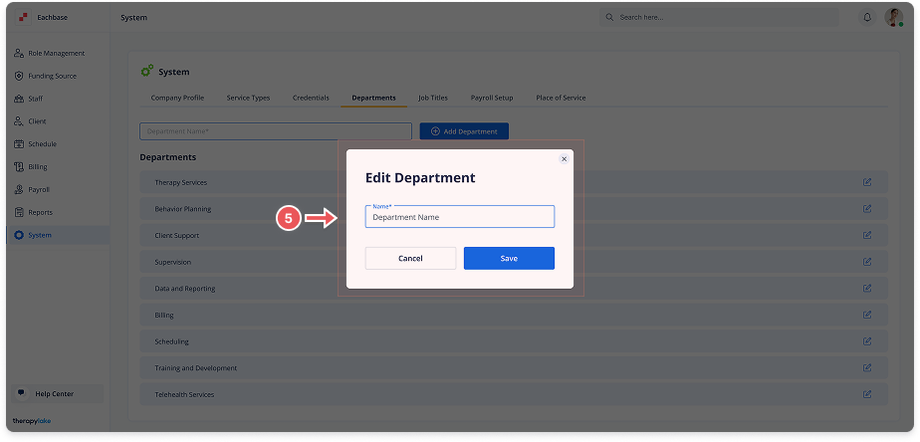Screen dimensions: 920x442
Task: Click the search magnifier icon
Action: (x=610, y=18)
